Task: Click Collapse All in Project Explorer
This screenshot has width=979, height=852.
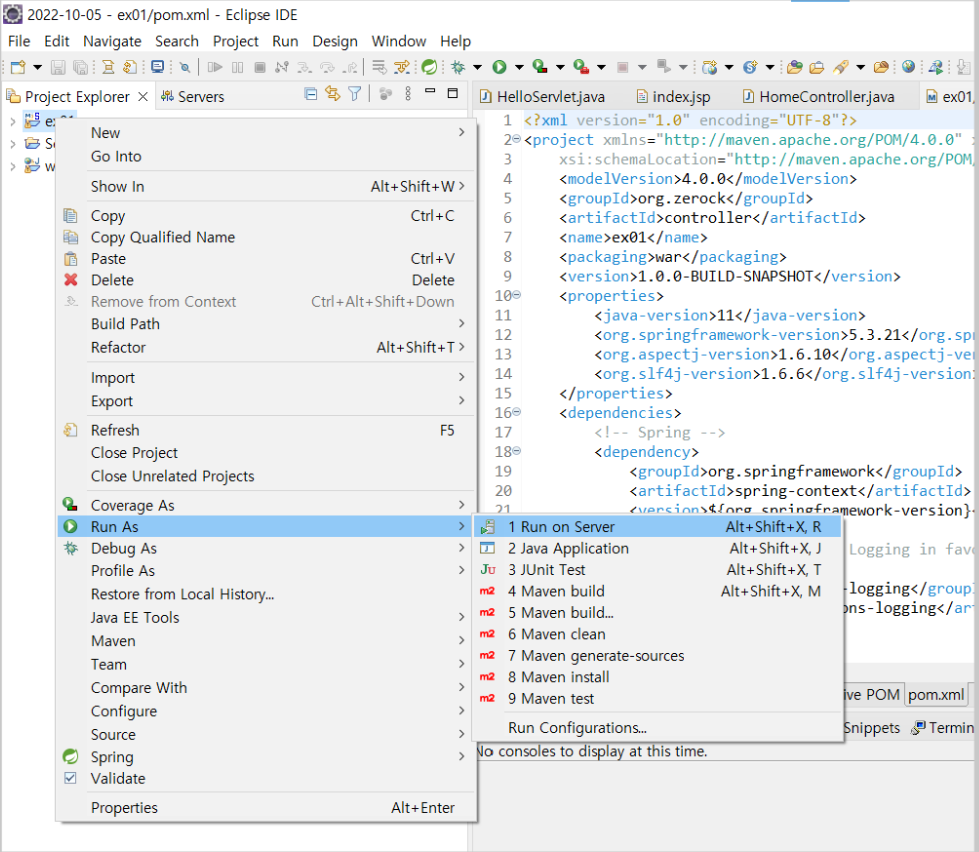Action: coord(310,94)
